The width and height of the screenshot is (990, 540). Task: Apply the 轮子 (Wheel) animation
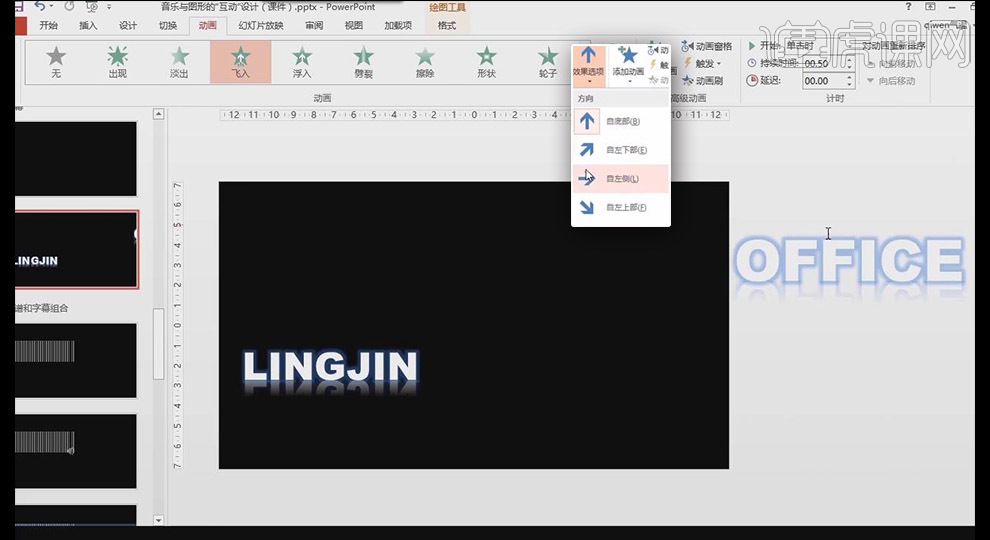(x=547, y=62)
